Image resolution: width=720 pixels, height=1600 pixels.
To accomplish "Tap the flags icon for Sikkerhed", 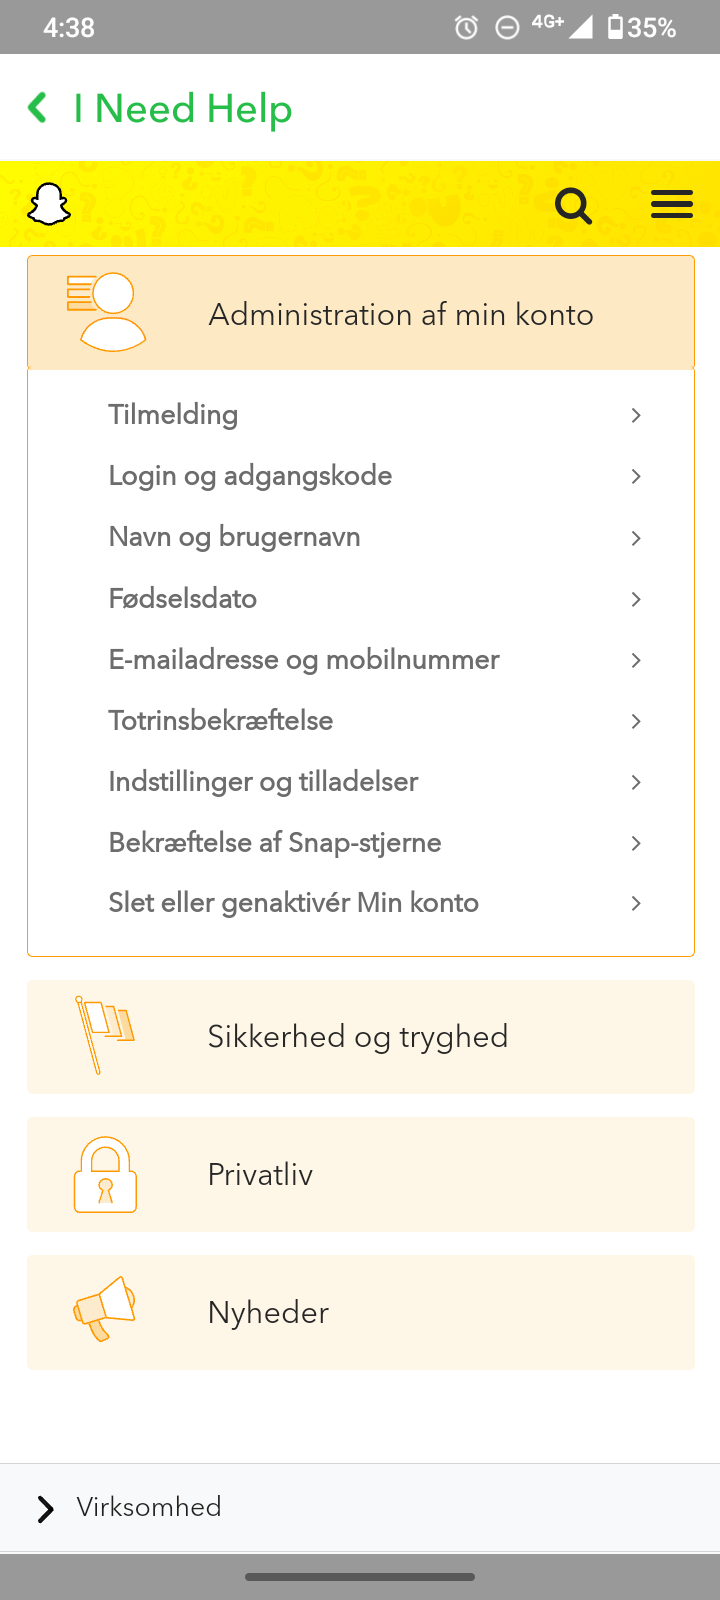I will click(x=104, y=1035).
